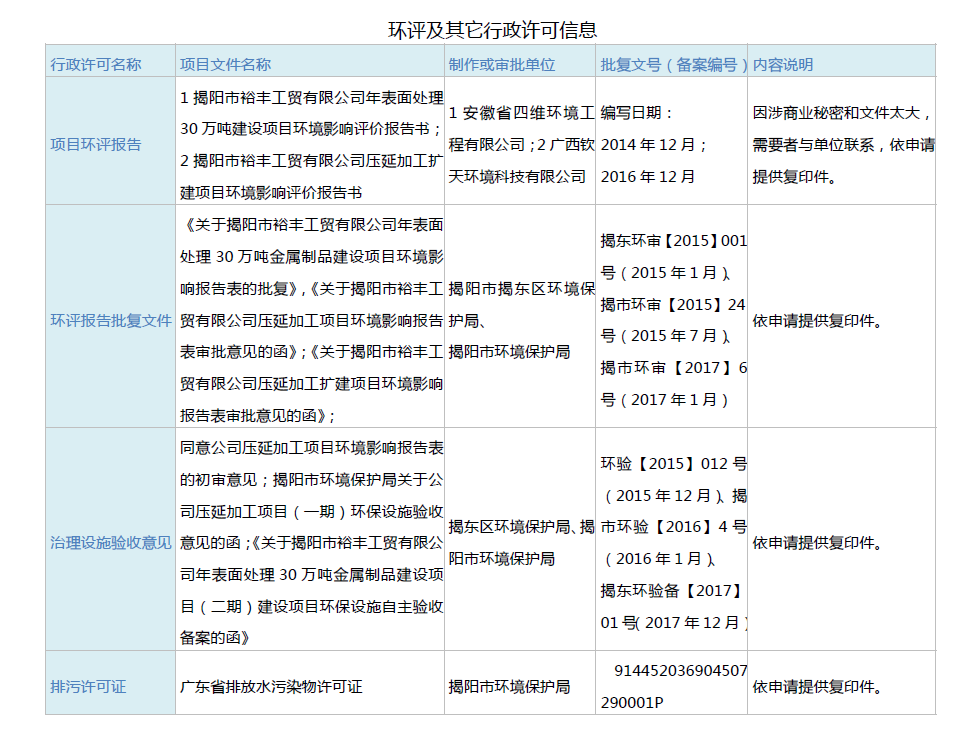
Task: Click the line 1 揭阳市裕丰工贸有限公司年表面处理
Action: (x=312, y=98)
